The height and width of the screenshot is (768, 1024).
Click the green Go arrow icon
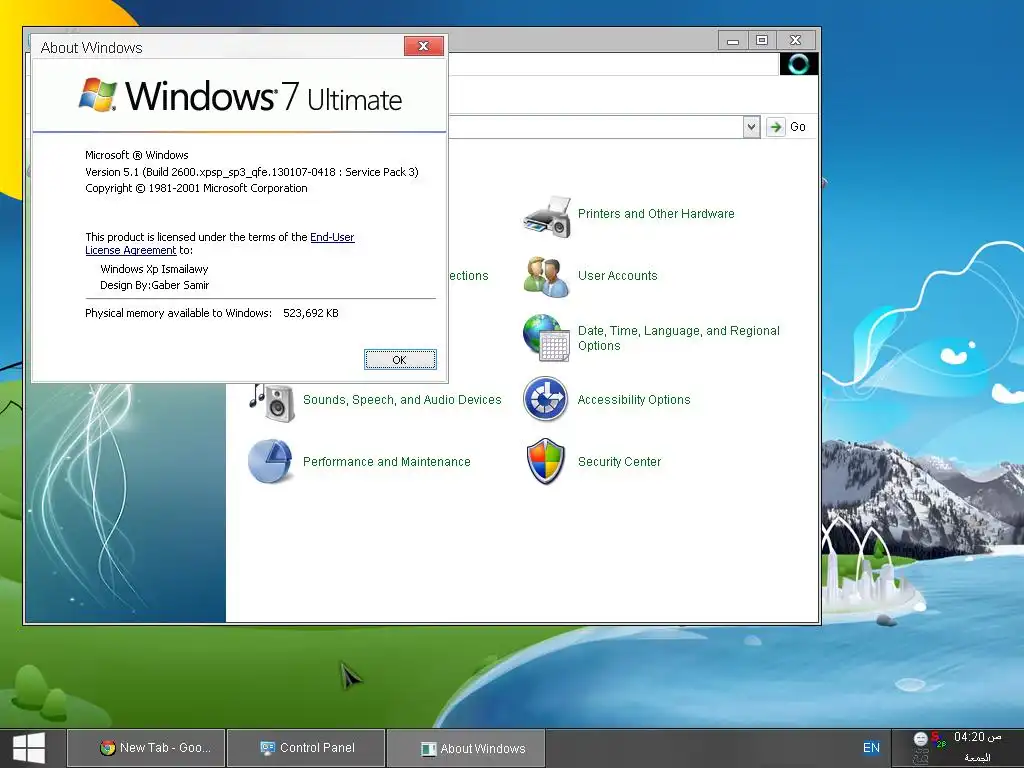coord(775,127)
